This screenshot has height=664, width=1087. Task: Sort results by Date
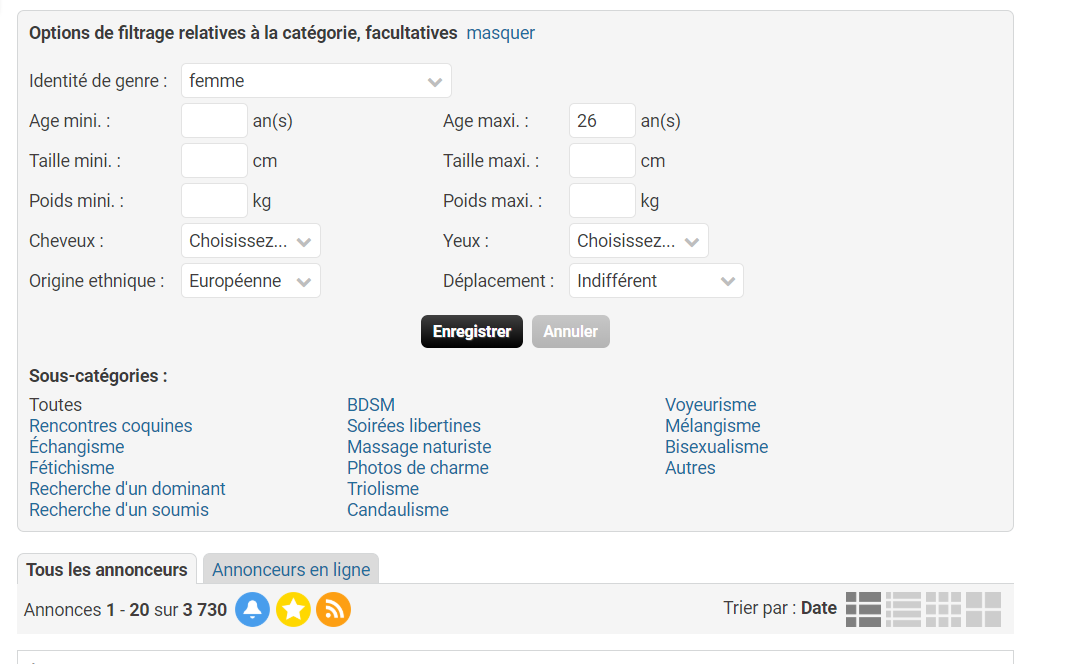click(818, 608)
